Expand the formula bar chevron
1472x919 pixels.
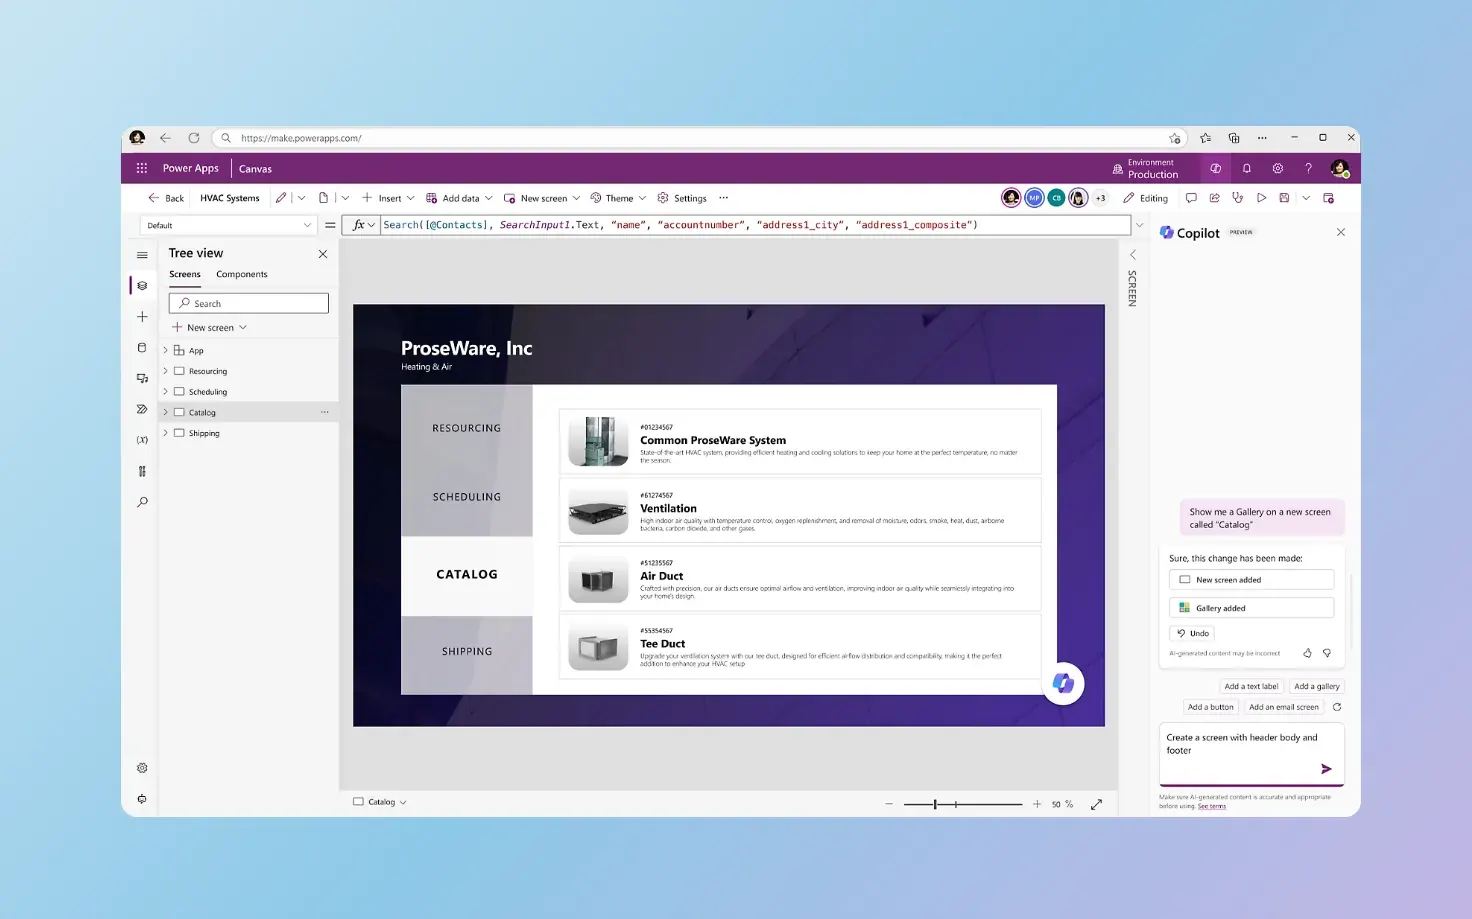[1139, 225]
